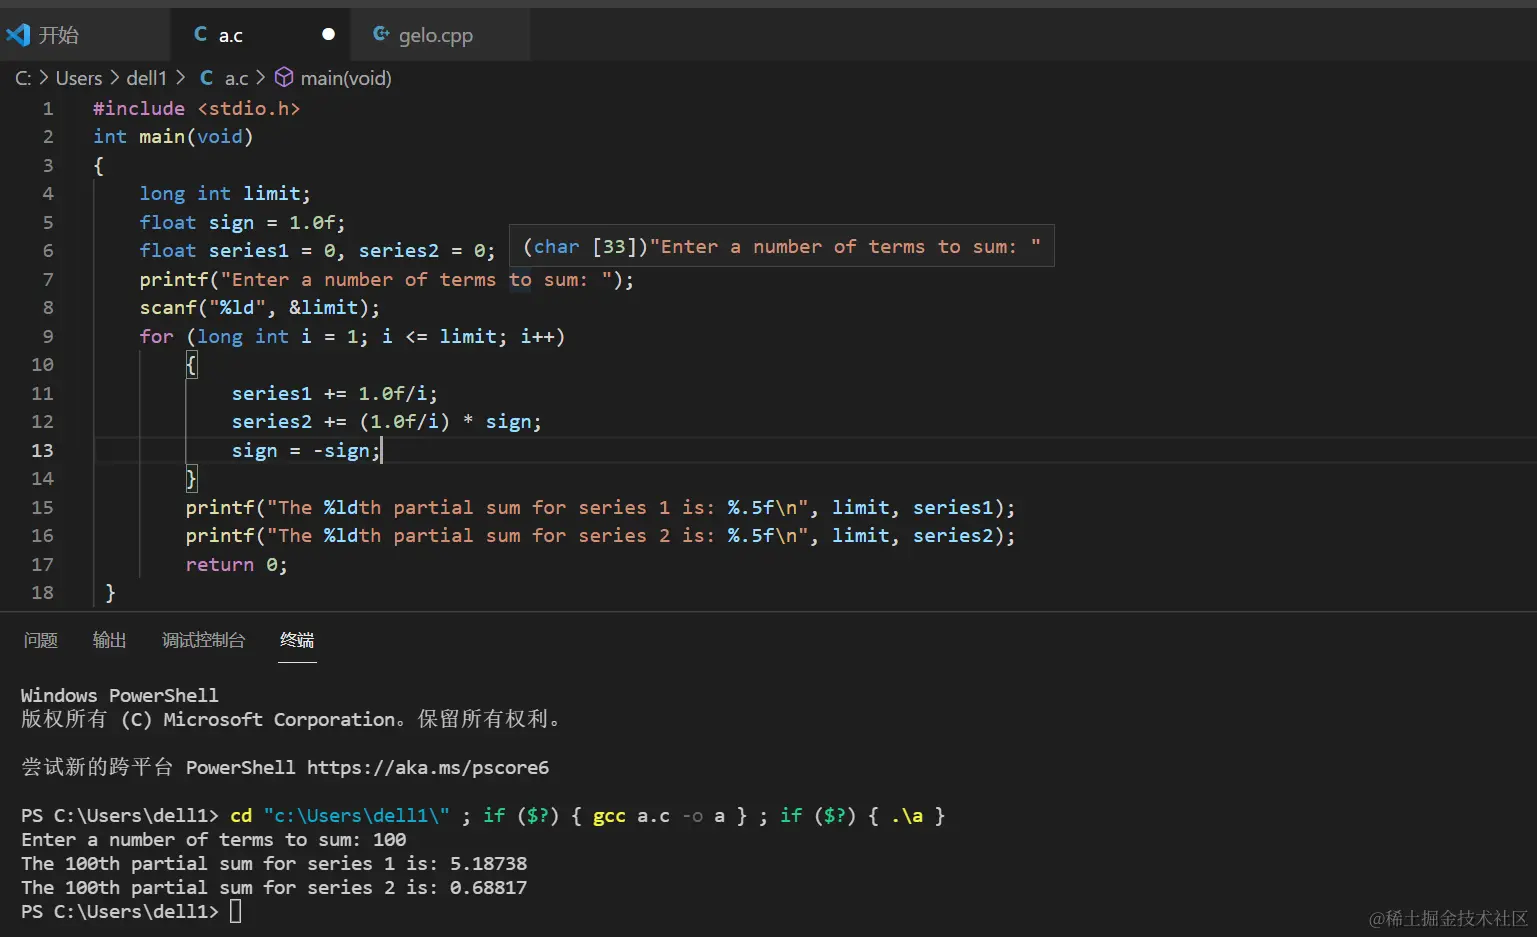Viewport: 1537px width, 937px height.
Task: Click on 'return' keyword in line 17
Action: point(220,564)
